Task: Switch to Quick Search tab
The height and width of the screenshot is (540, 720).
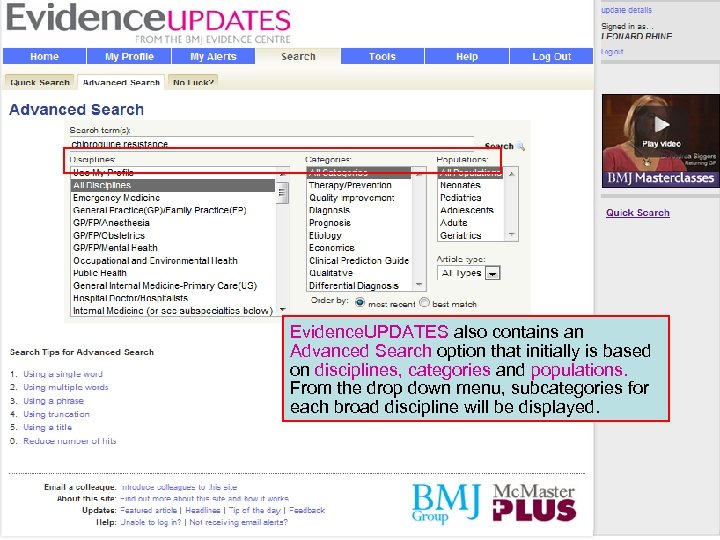Action: (39, 82)
